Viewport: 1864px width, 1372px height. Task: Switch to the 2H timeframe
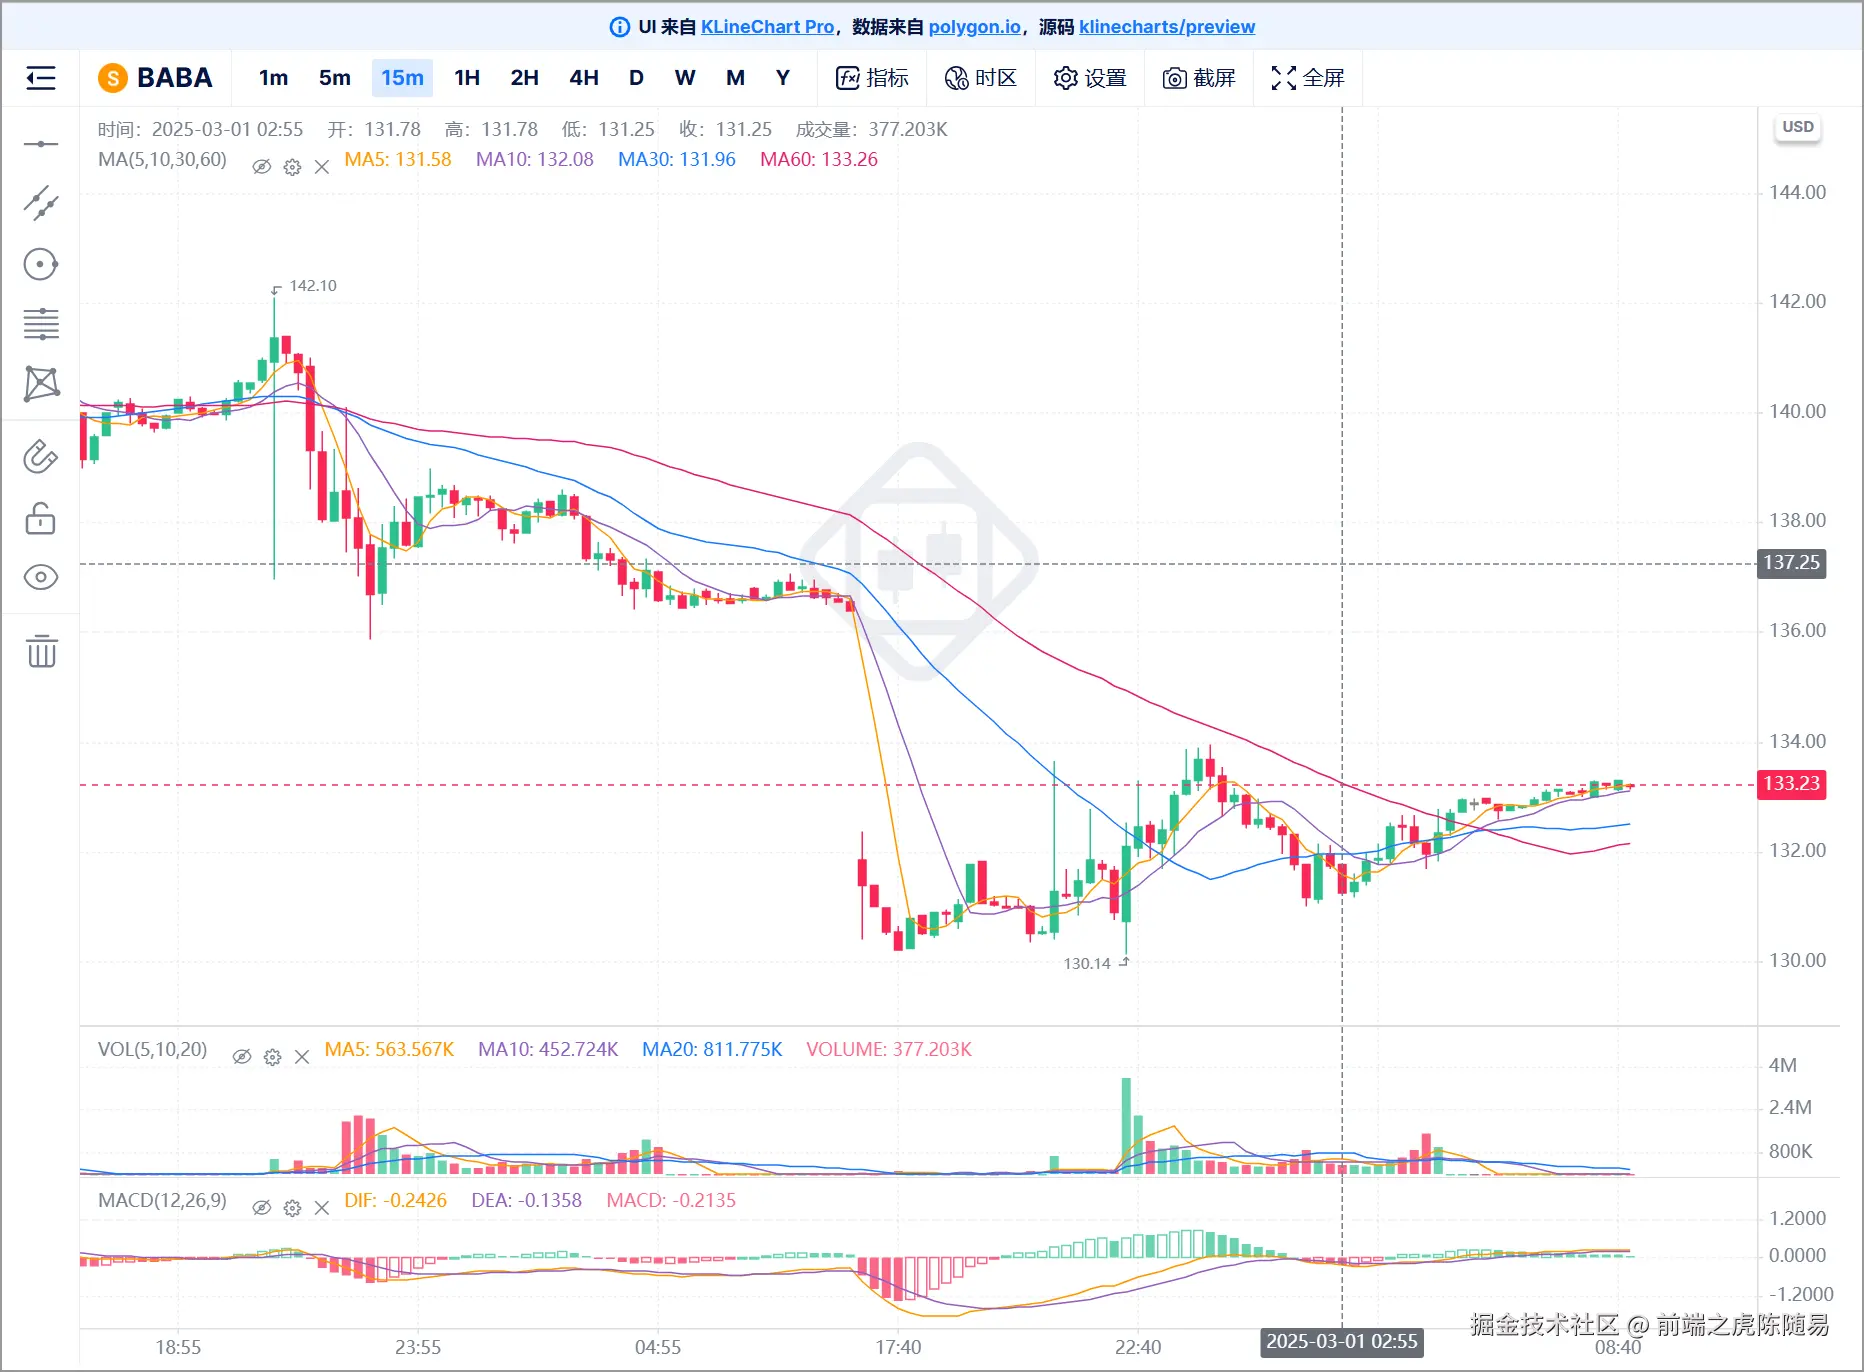click(x=525, y=78)
